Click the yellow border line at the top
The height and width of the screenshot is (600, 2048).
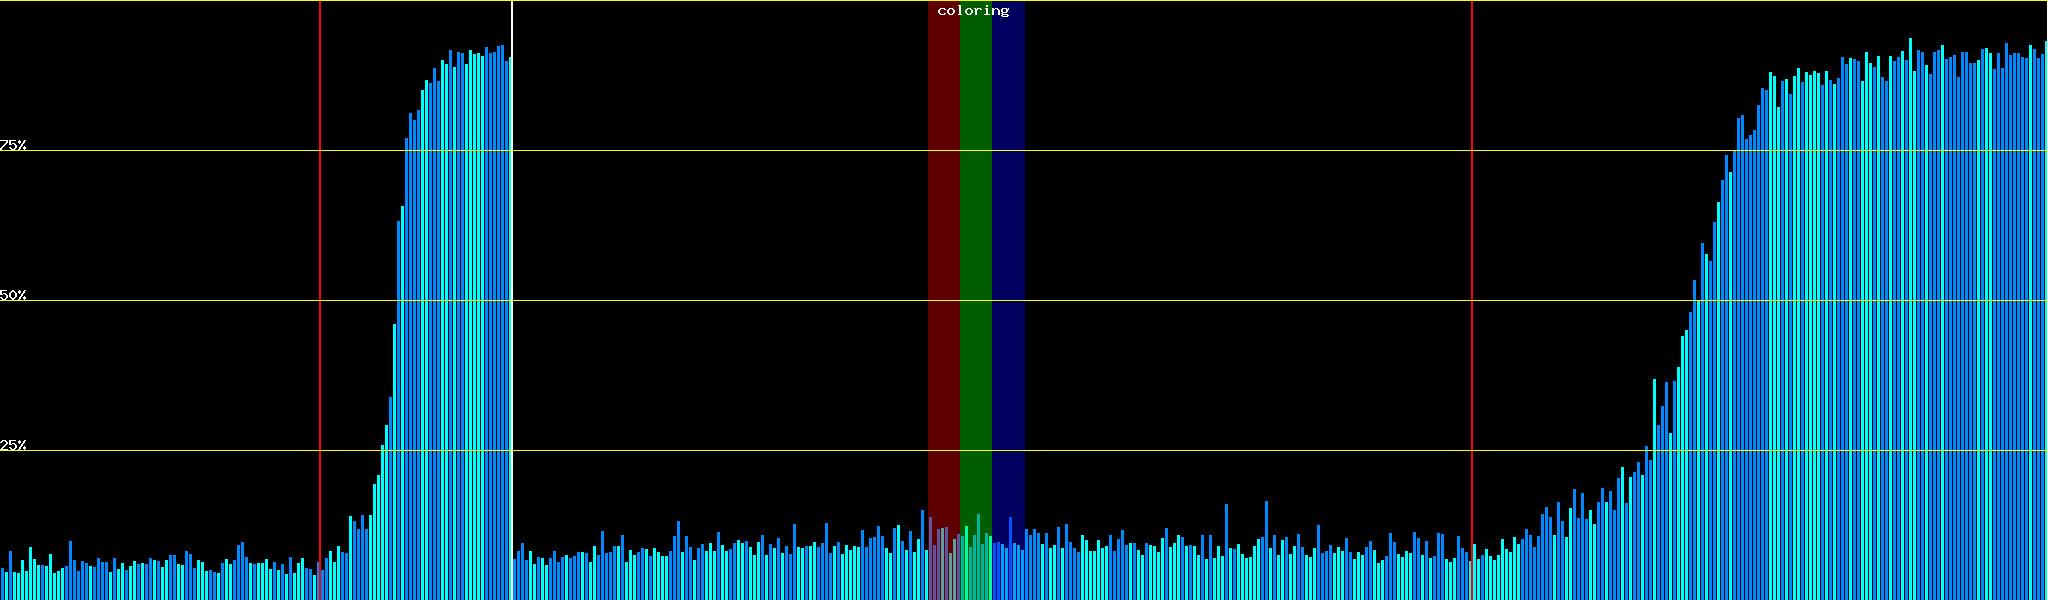(x=700, y=1)
